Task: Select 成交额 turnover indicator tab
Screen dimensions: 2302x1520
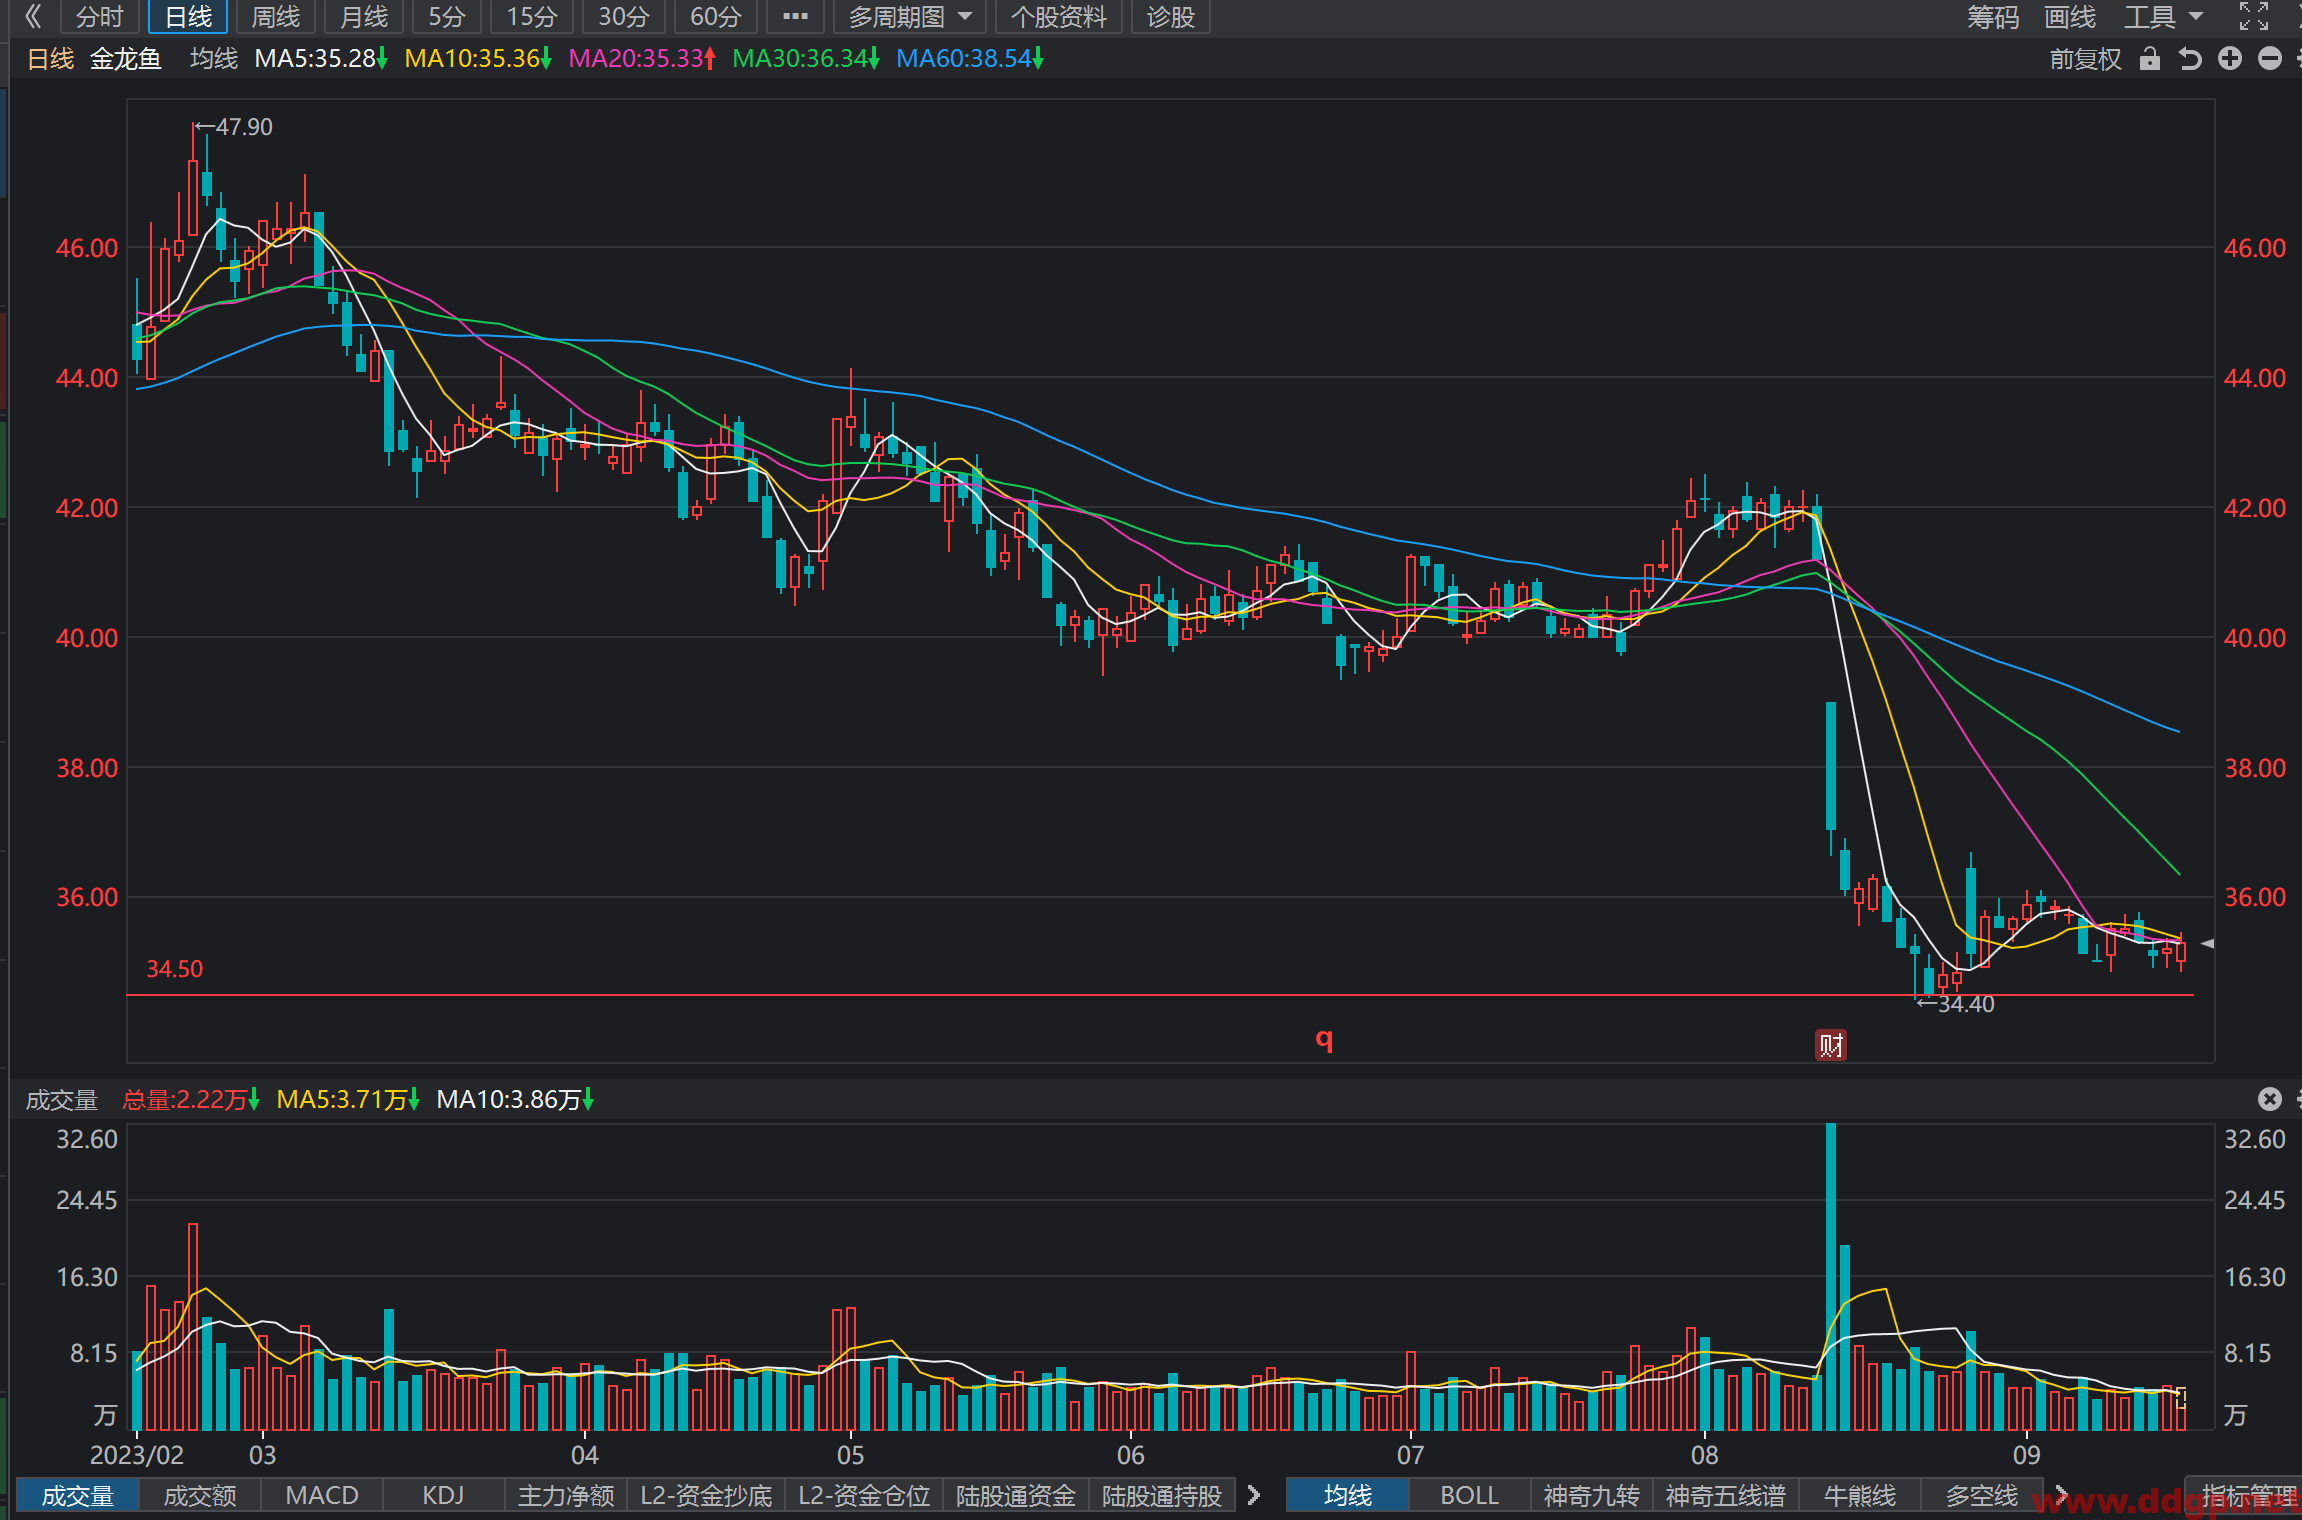Action: click(200, 1496)
